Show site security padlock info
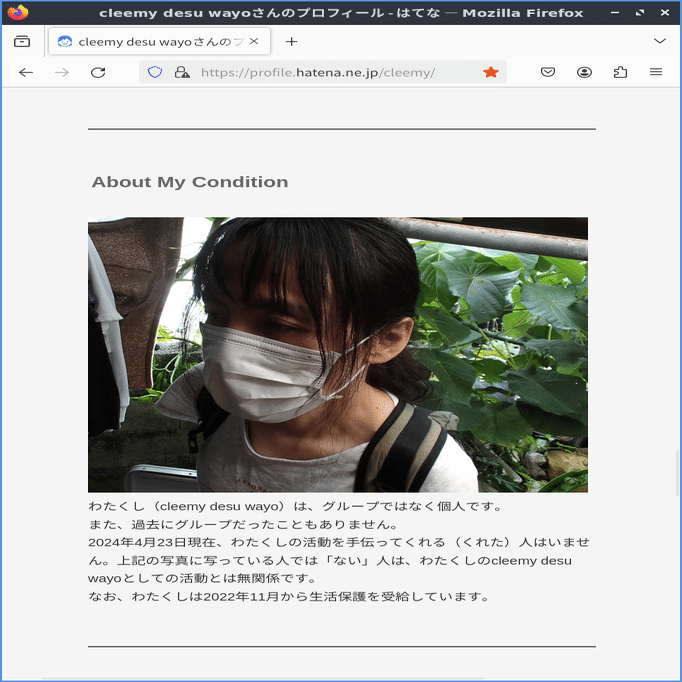This screenshot has width=682, height=682. pos(182,72)
